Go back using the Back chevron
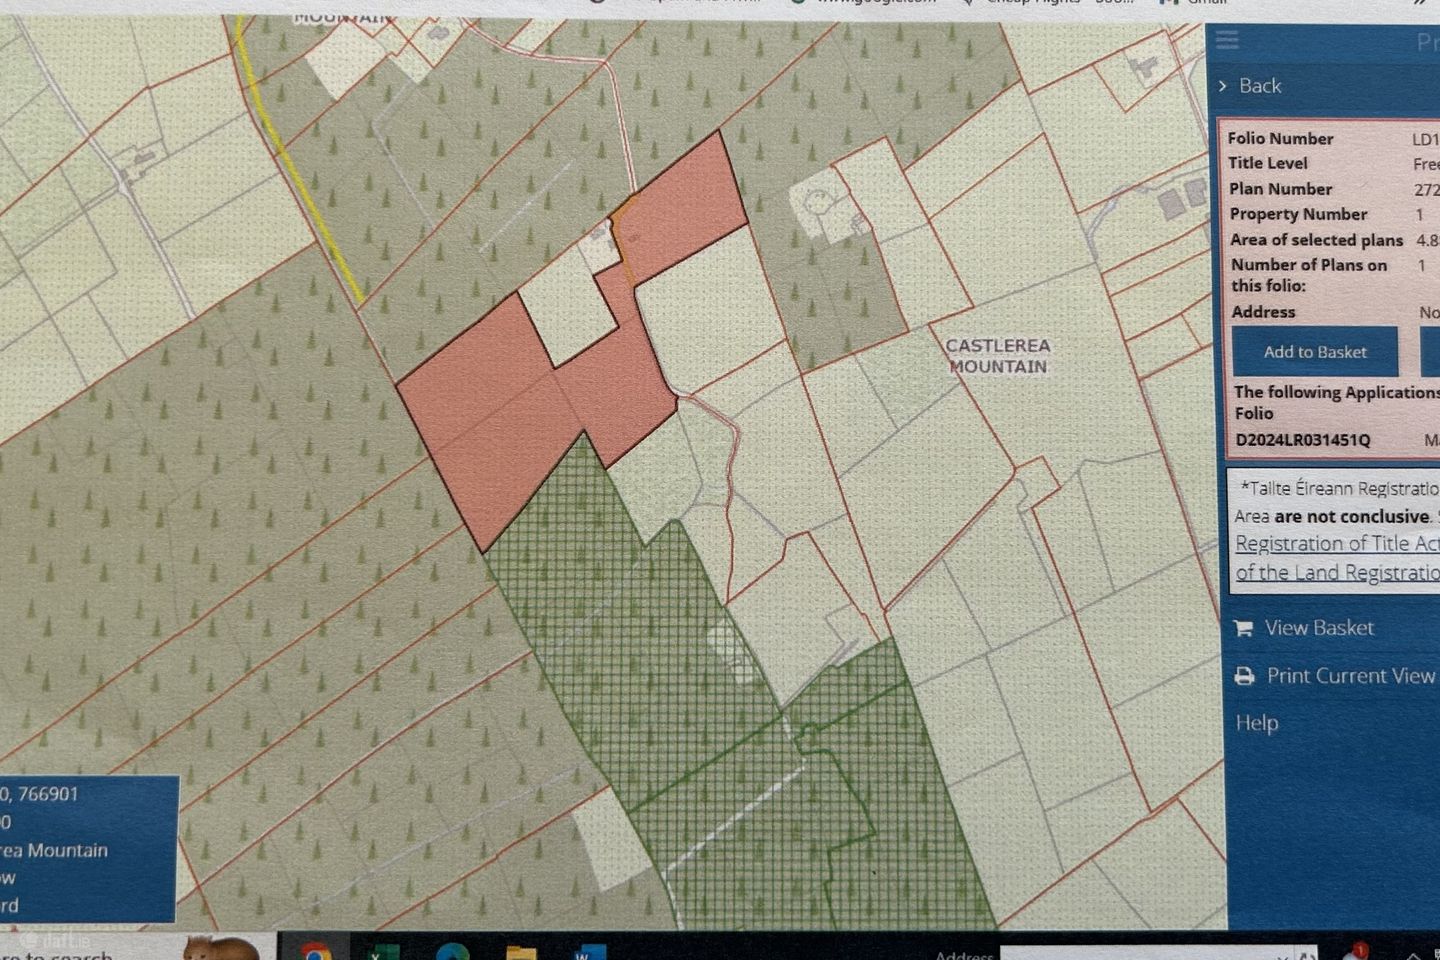Viewport: 1440px width, 960px height. 1223,86
